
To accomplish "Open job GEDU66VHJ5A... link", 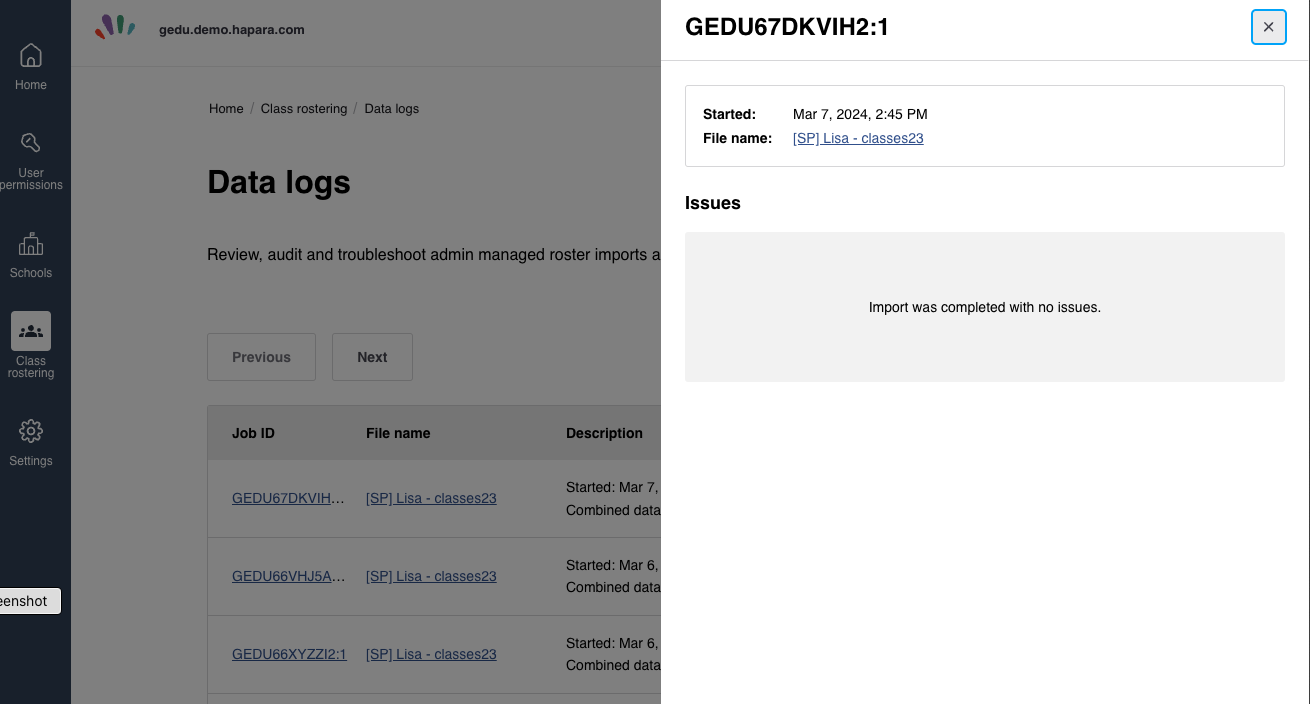I will [x=289, y=576].
